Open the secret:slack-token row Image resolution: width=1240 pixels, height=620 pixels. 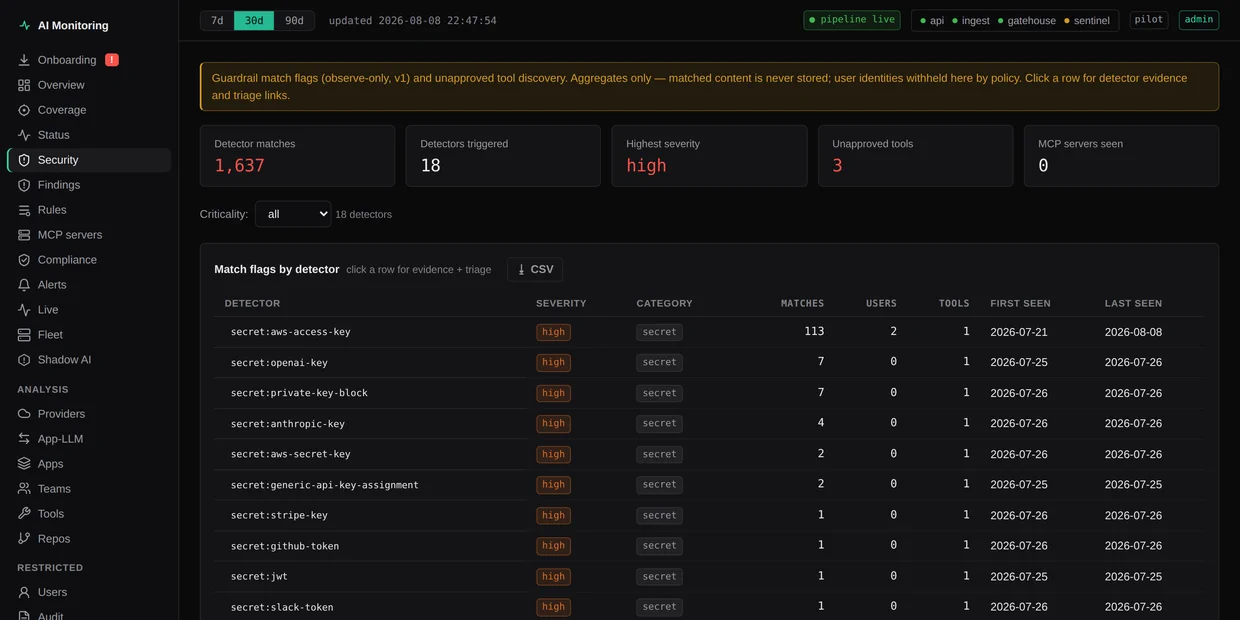point(709,607)
